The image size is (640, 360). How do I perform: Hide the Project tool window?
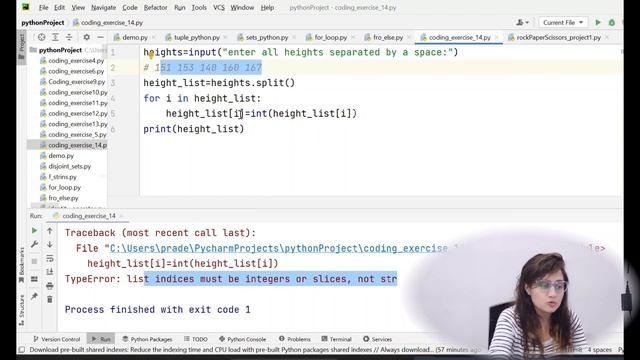pos(100,37)
